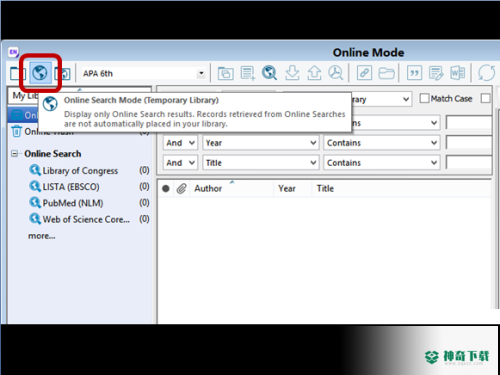Select PubMed (NLM) online search
The height and width of the screenshot is (375, 500).
point(73,203)
